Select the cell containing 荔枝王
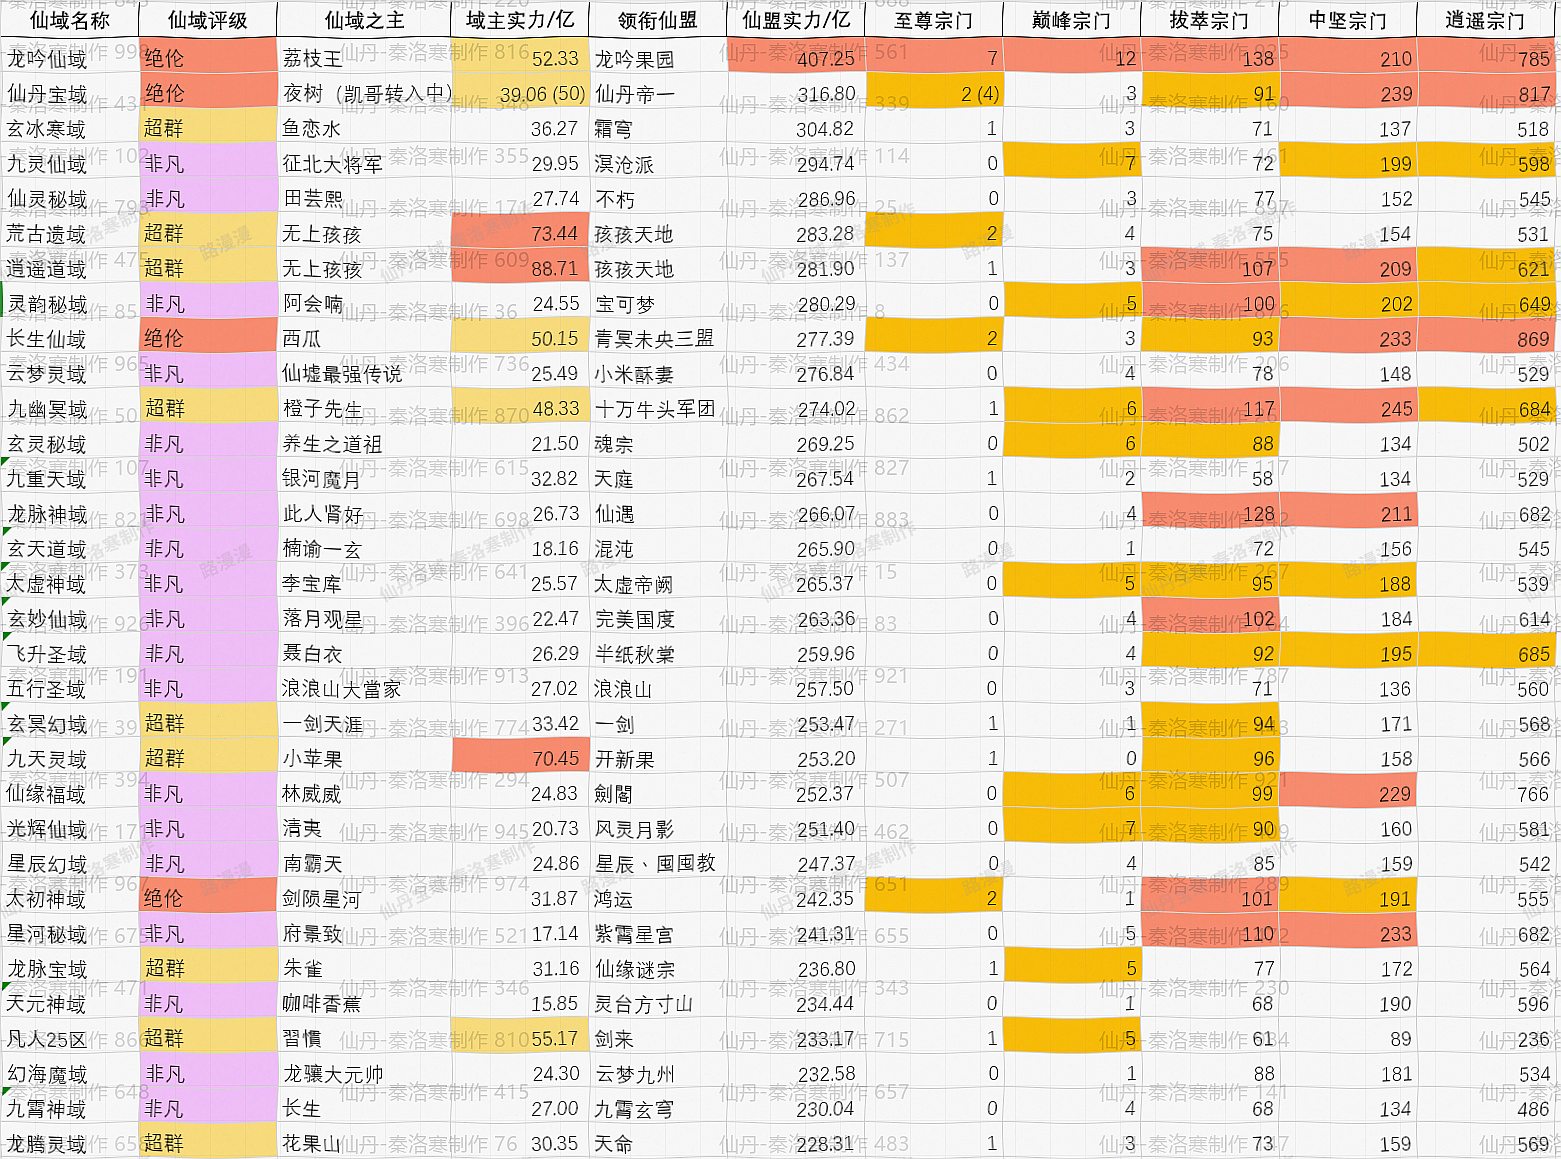 coord(364,59)
